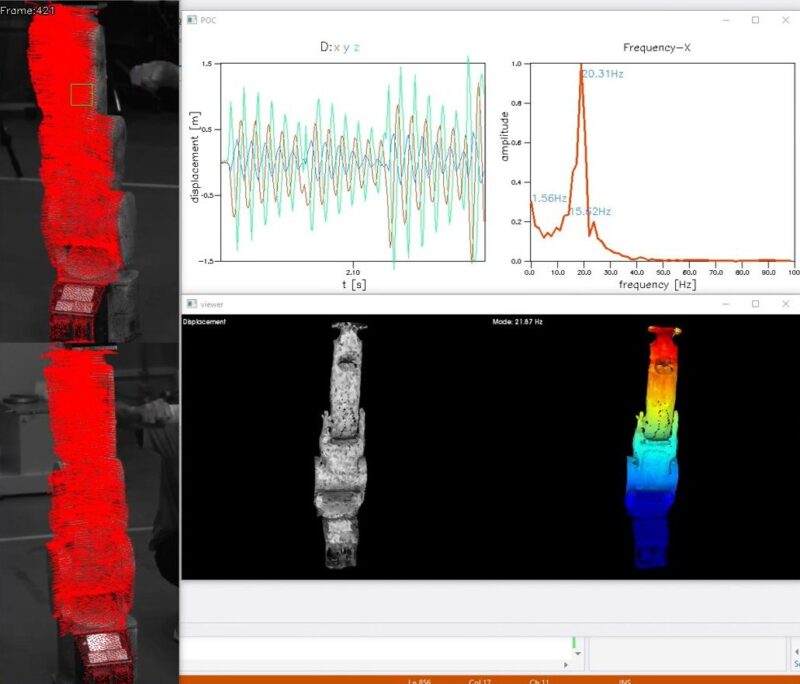Minimize the POC plot window
The width and height of the screenshot is (800, 684).
coord(727,20)
